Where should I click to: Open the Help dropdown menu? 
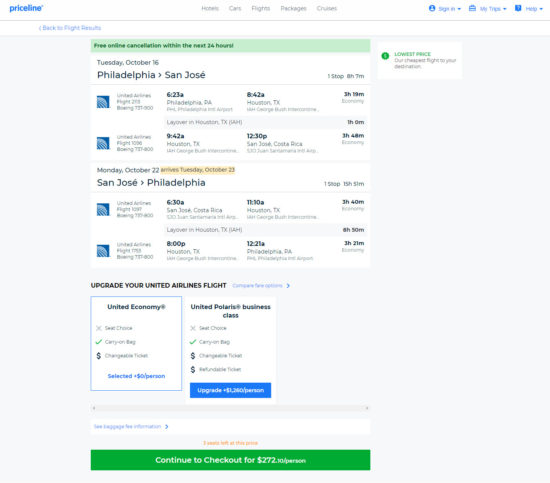[529, 8]
